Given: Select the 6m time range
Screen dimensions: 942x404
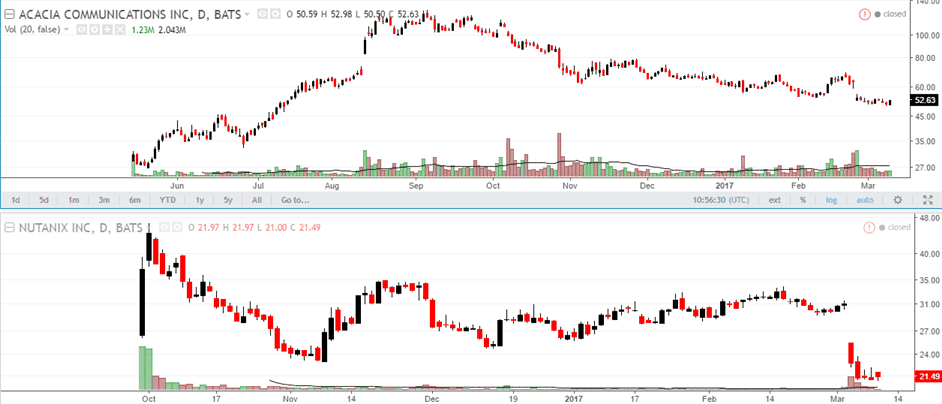Looking at the screenshot, I should point(135,200).
